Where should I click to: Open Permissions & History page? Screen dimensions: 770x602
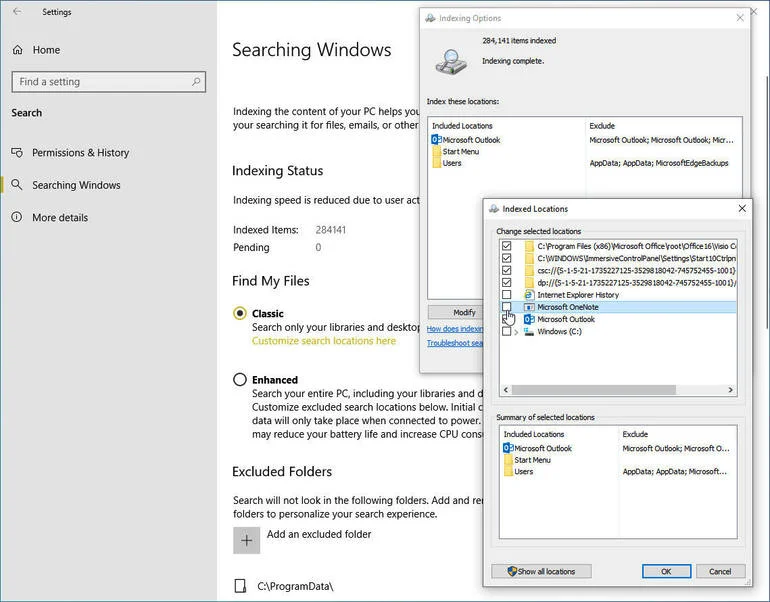(x=81, y=153)
